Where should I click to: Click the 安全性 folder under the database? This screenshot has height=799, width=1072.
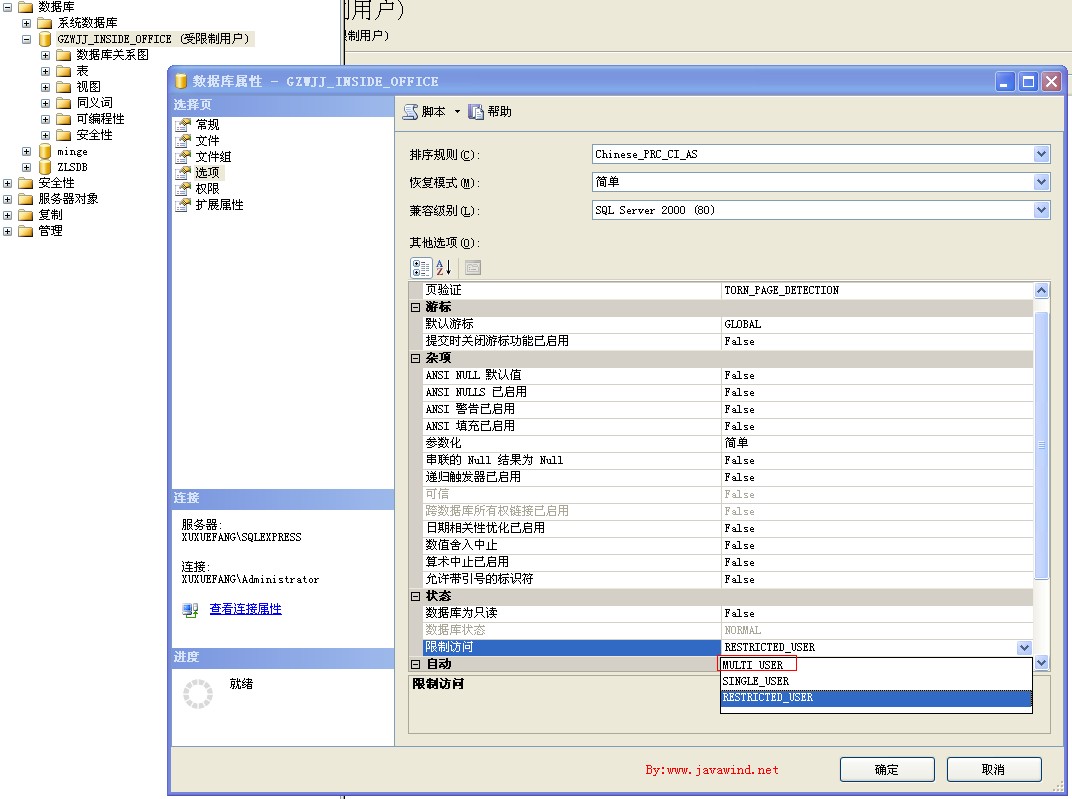tap(64, 135)
